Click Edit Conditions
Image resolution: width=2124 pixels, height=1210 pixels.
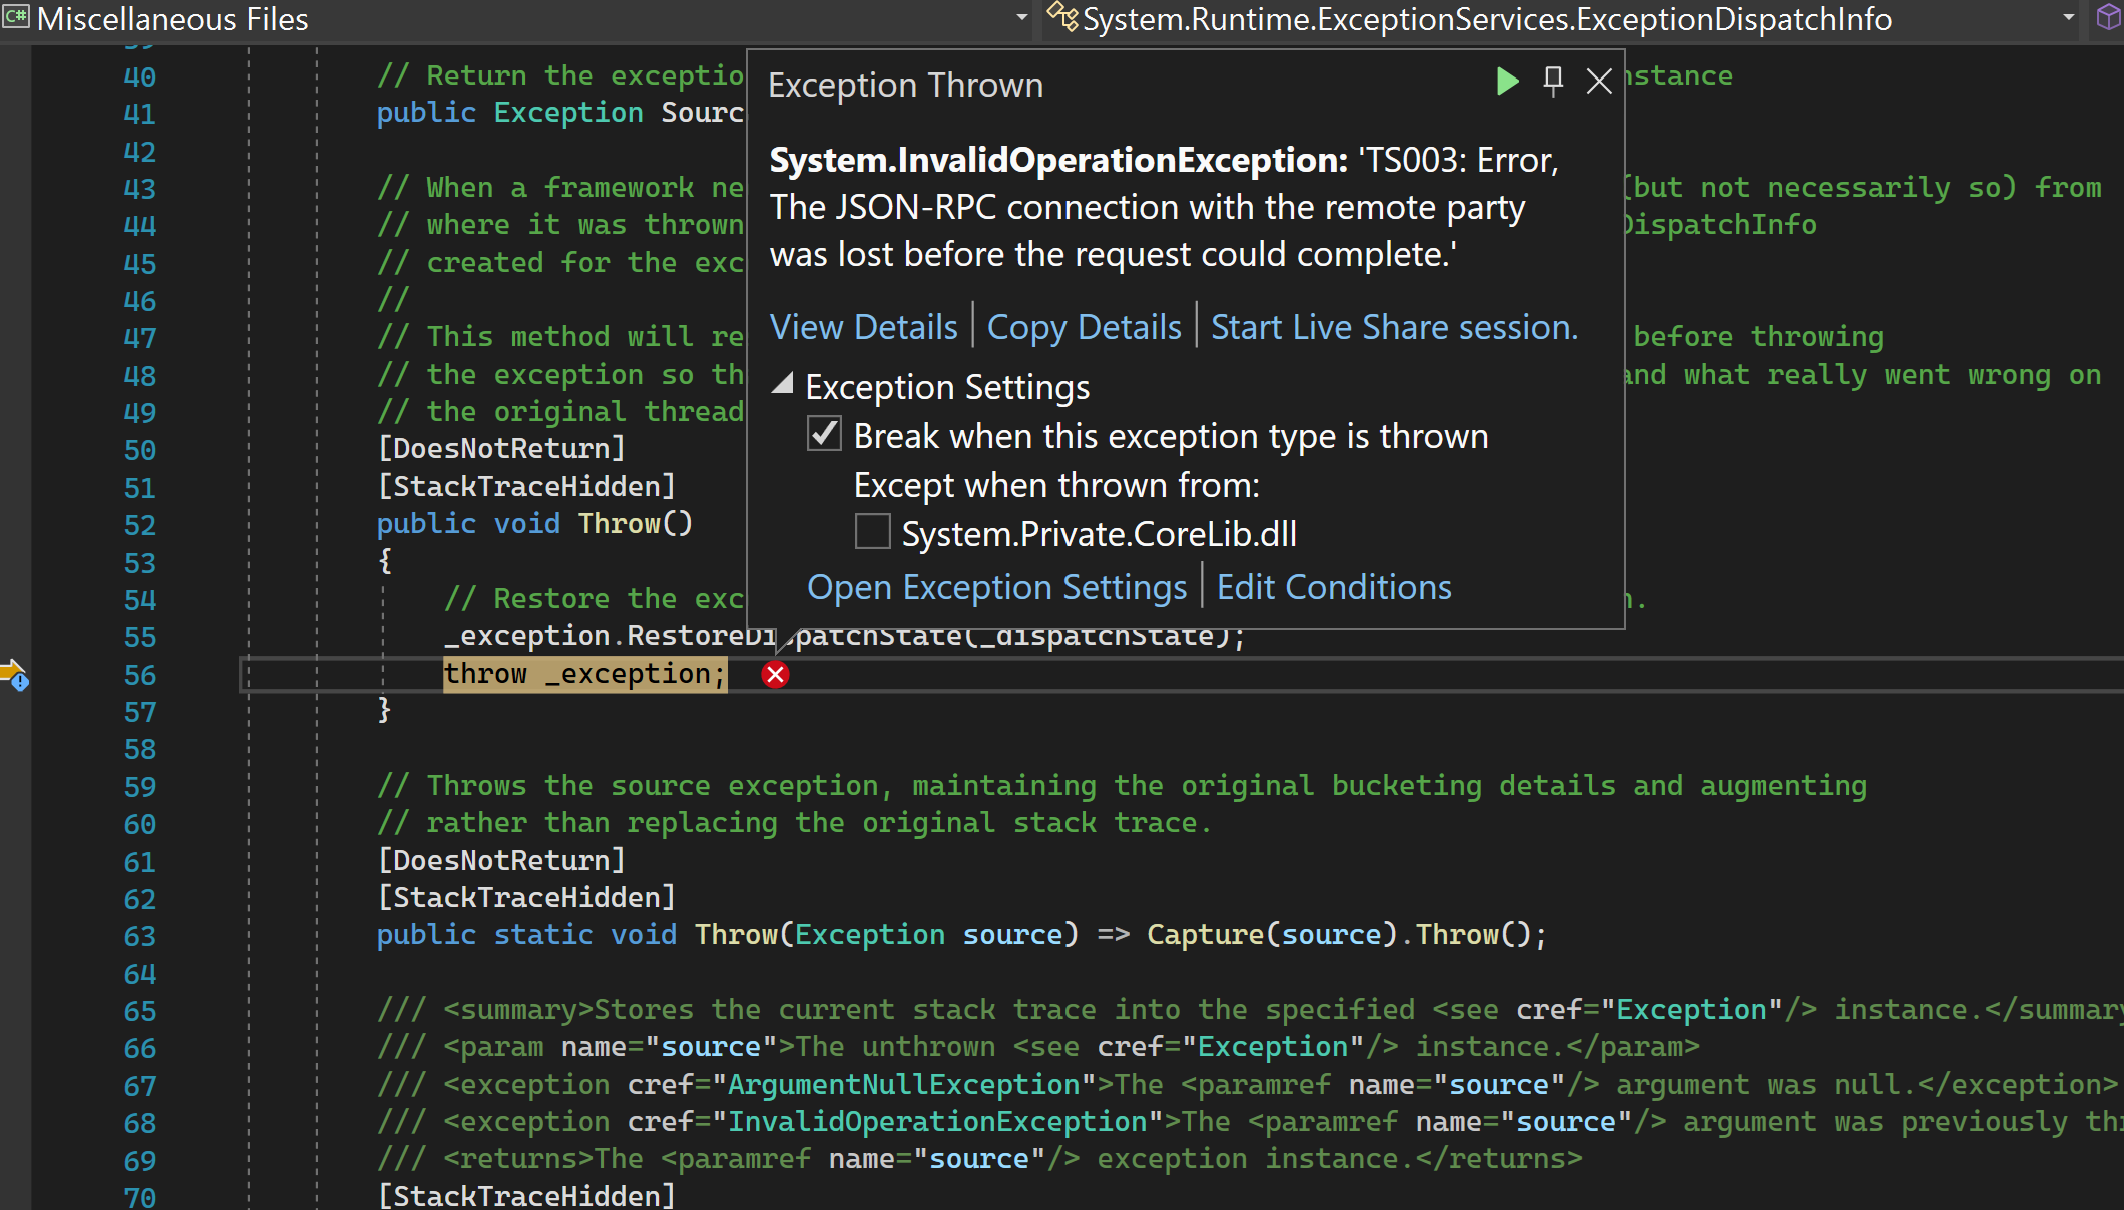1334,587
